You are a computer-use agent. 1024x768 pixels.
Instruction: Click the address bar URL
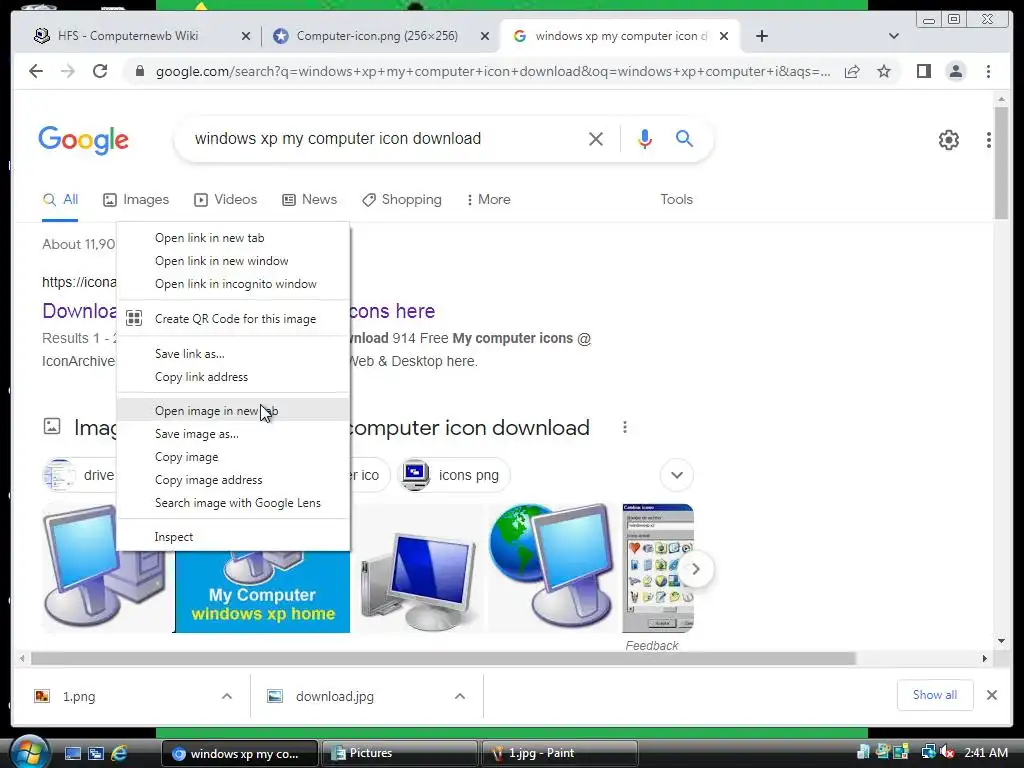(493, 71)
